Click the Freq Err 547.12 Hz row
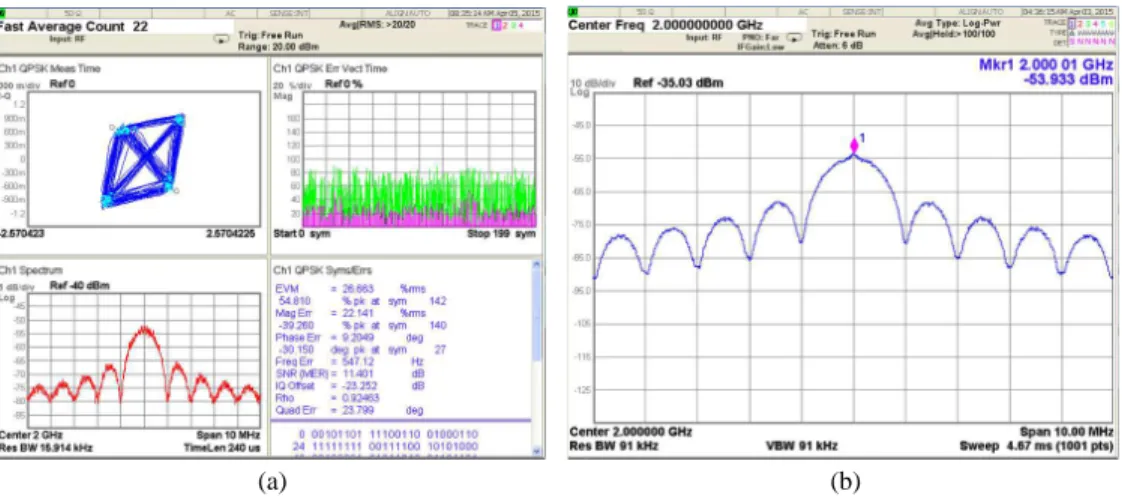This screenshot has width=1122, height=497. [352, 362]
